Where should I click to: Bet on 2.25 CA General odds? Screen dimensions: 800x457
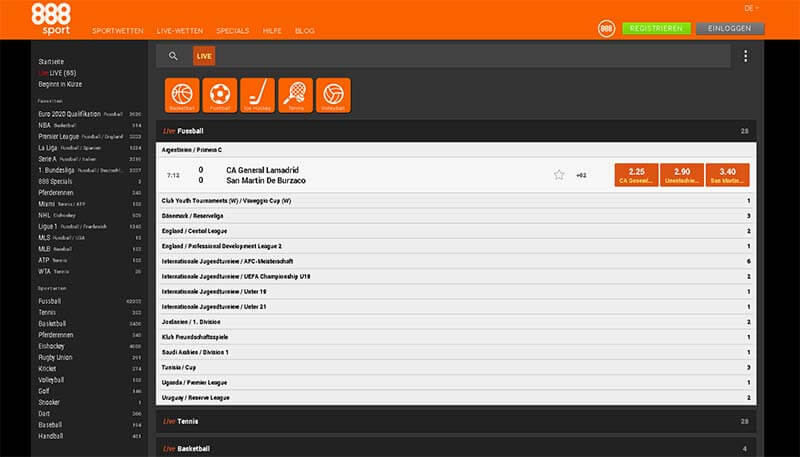pos(636,175)
